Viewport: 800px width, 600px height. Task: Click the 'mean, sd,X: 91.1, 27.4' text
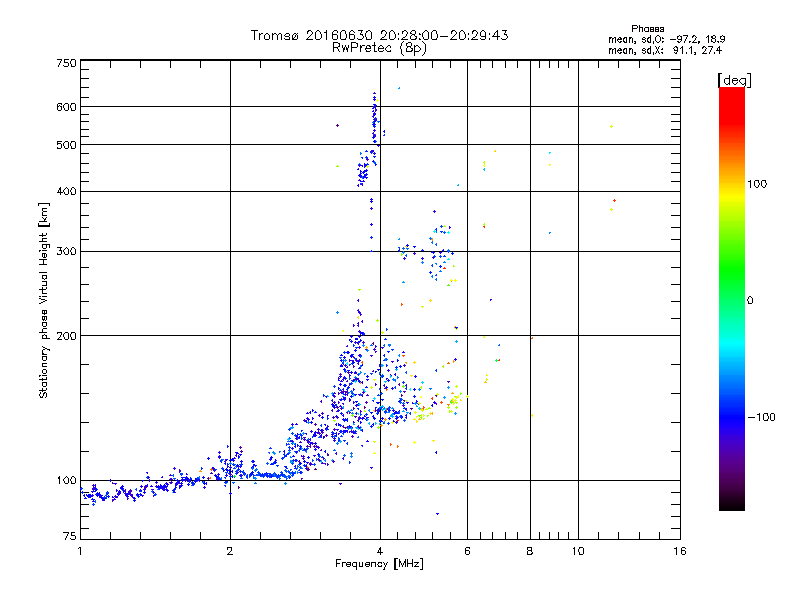pyautogui.click(x=665, y=50)
